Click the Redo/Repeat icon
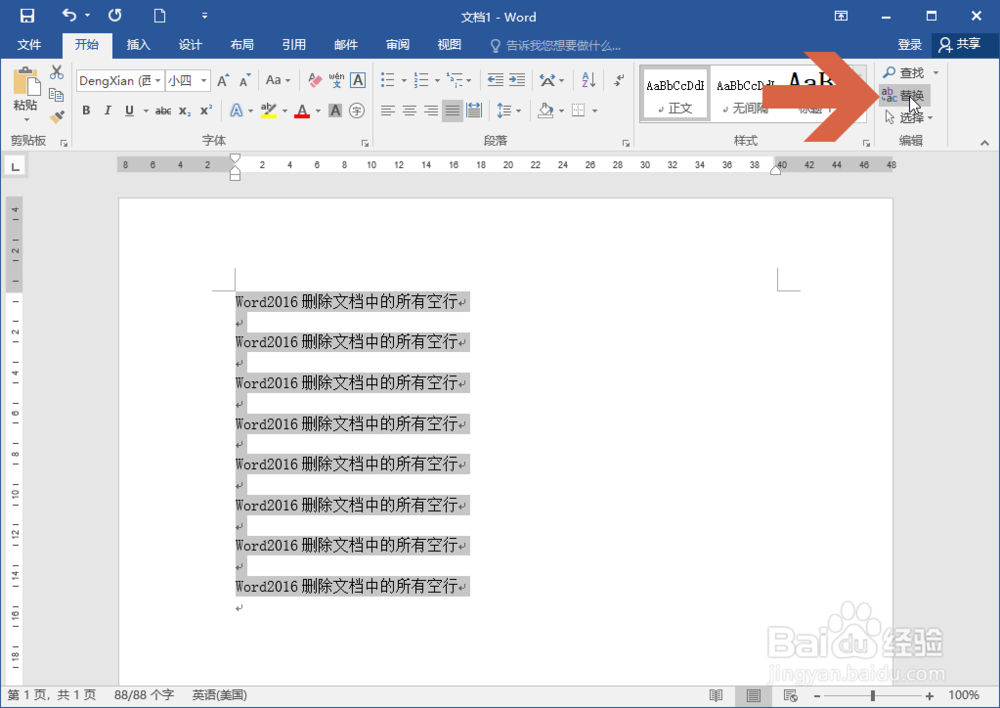 (115, 15)
